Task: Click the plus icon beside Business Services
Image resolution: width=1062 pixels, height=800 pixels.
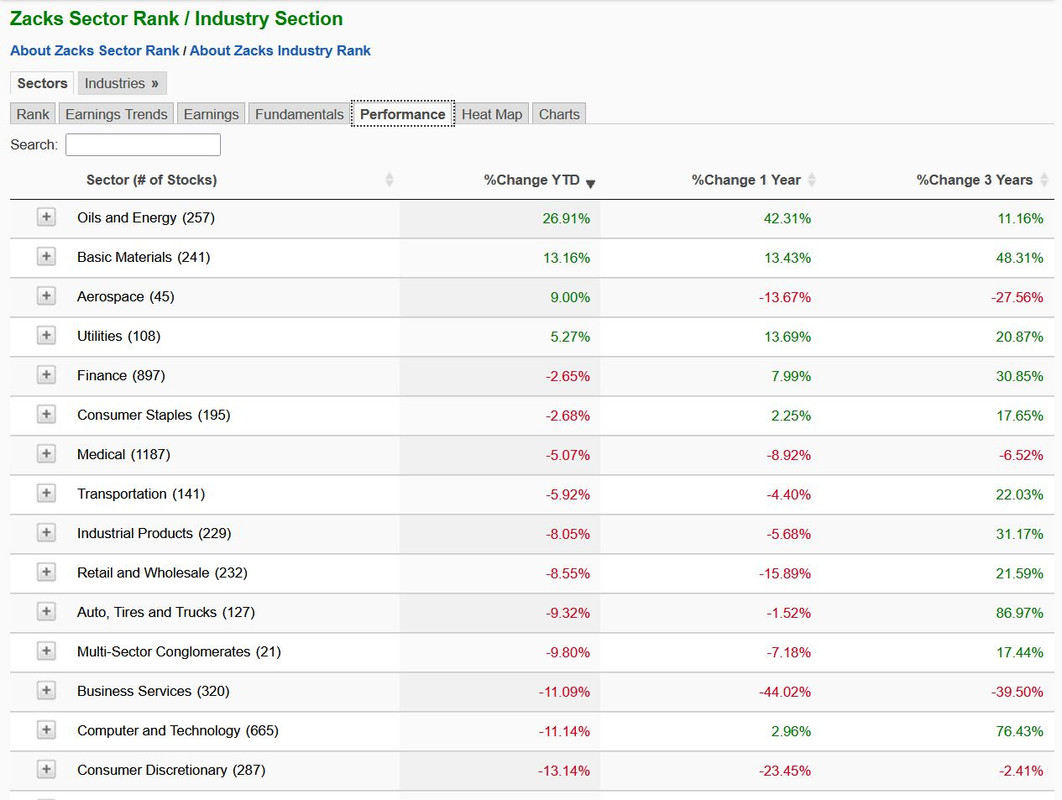Action: pos(46,691)
